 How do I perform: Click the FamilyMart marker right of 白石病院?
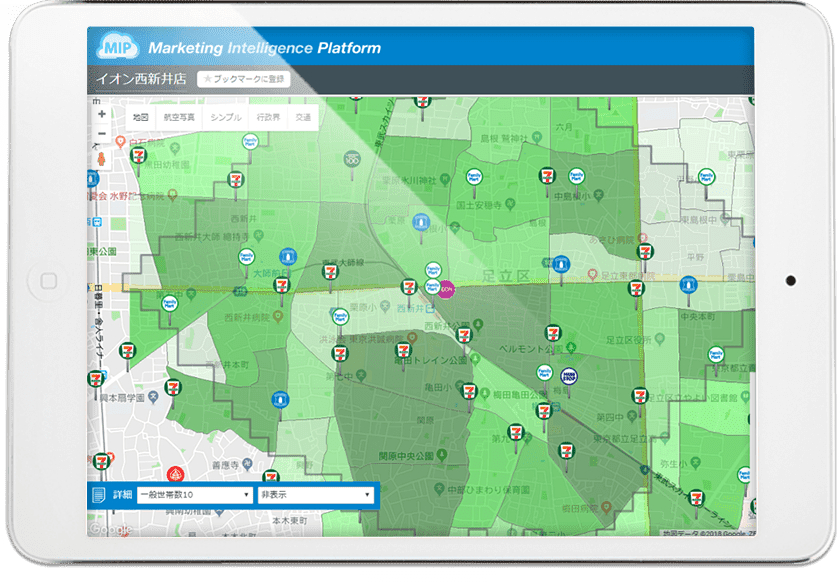[250, 142]
